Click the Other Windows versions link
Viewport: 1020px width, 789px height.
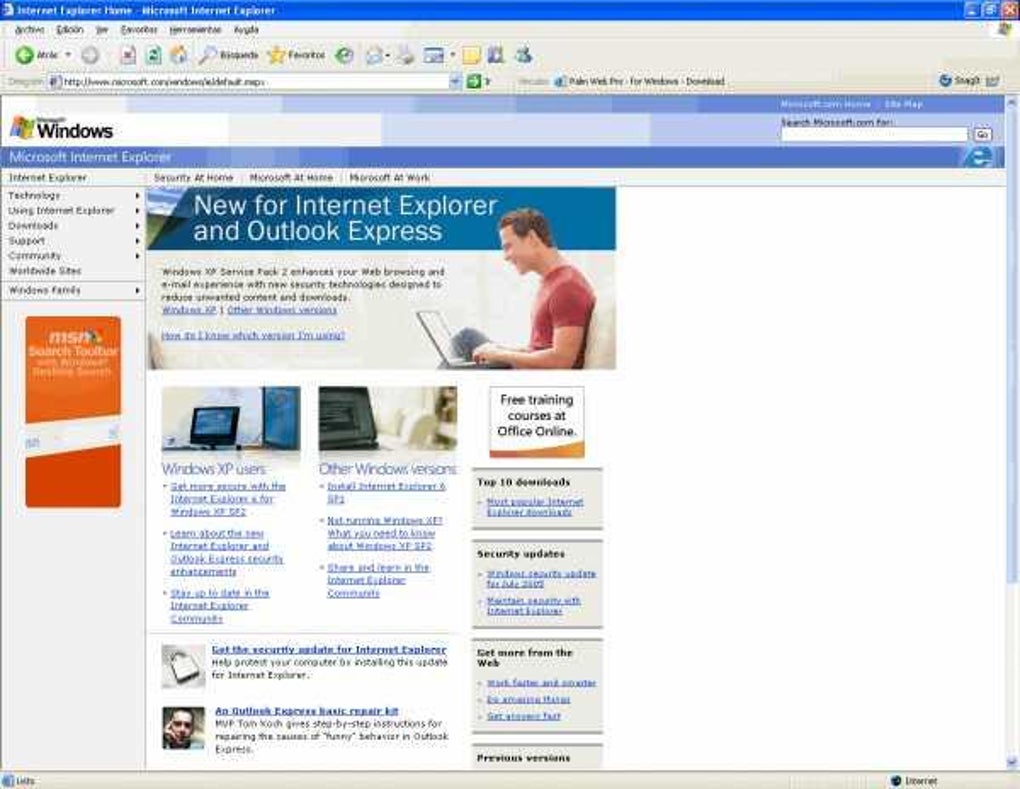point(282,310)
